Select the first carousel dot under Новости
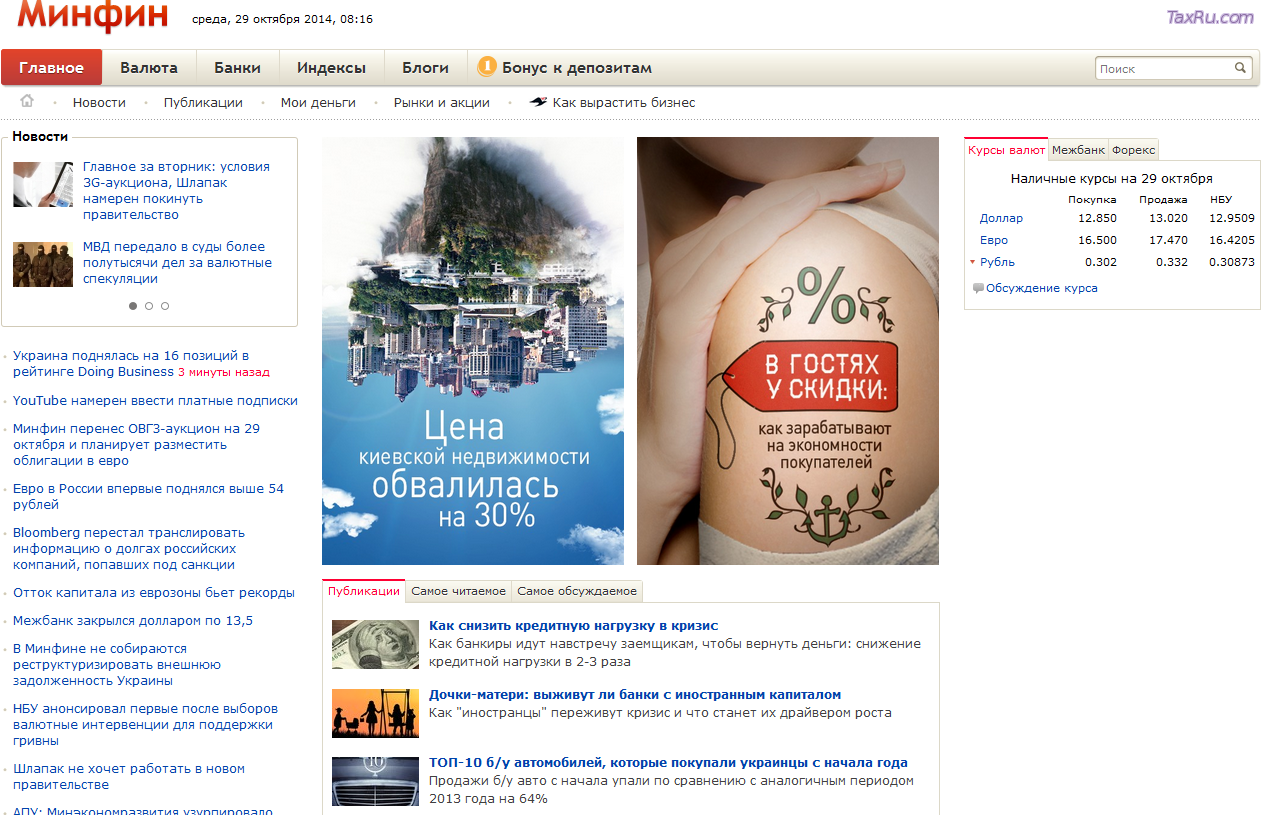1267x815 pixels. (x=133, y=306)
